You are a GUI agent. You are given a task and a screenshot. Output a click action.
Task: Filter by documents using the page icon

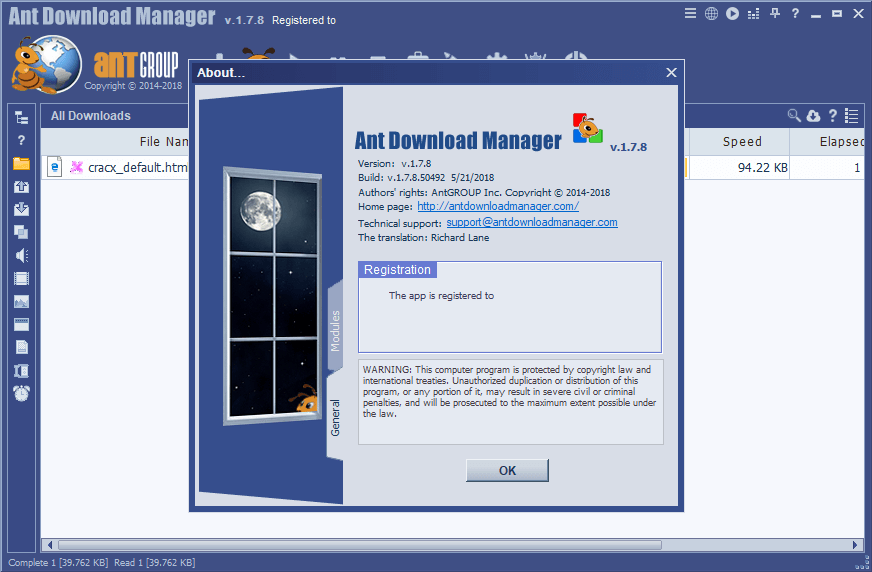21,347
